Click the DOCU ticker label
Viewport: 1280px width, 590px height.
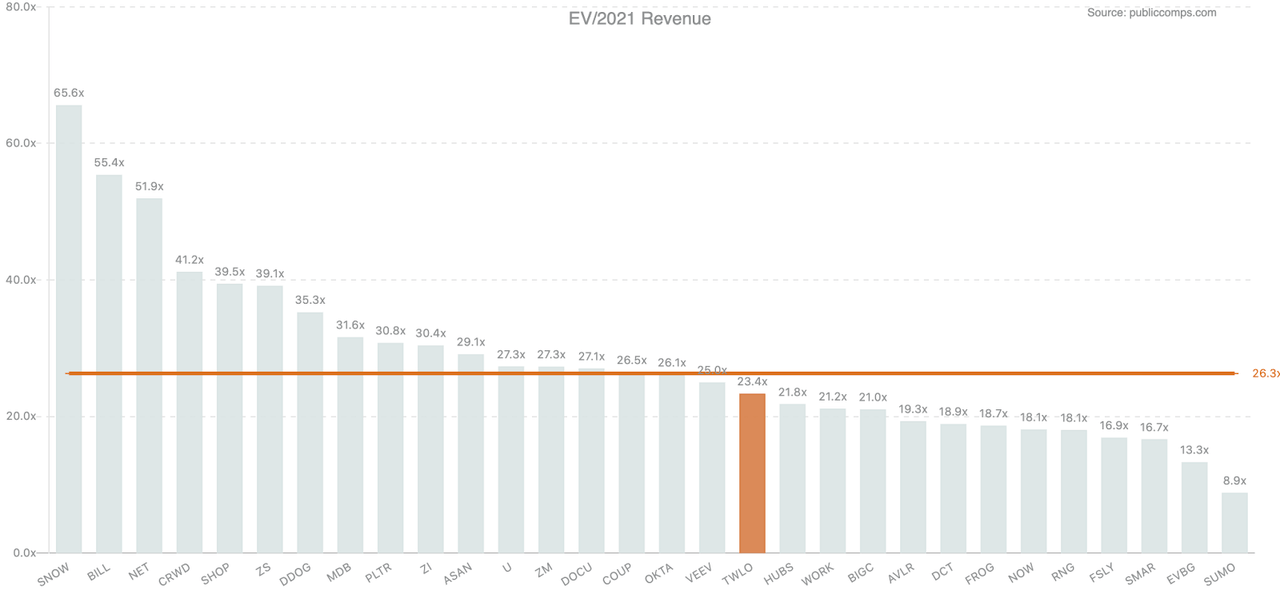point(578,574)
